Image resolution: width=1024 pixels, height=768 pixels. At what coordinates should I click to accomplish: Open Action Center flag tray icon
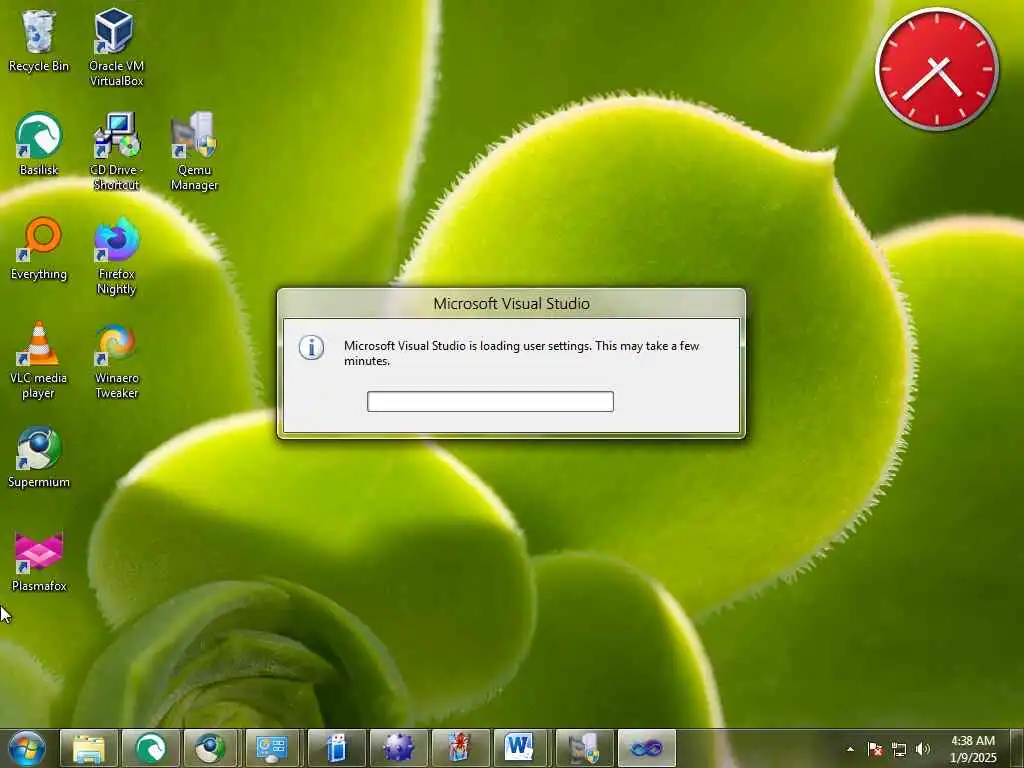875,749
